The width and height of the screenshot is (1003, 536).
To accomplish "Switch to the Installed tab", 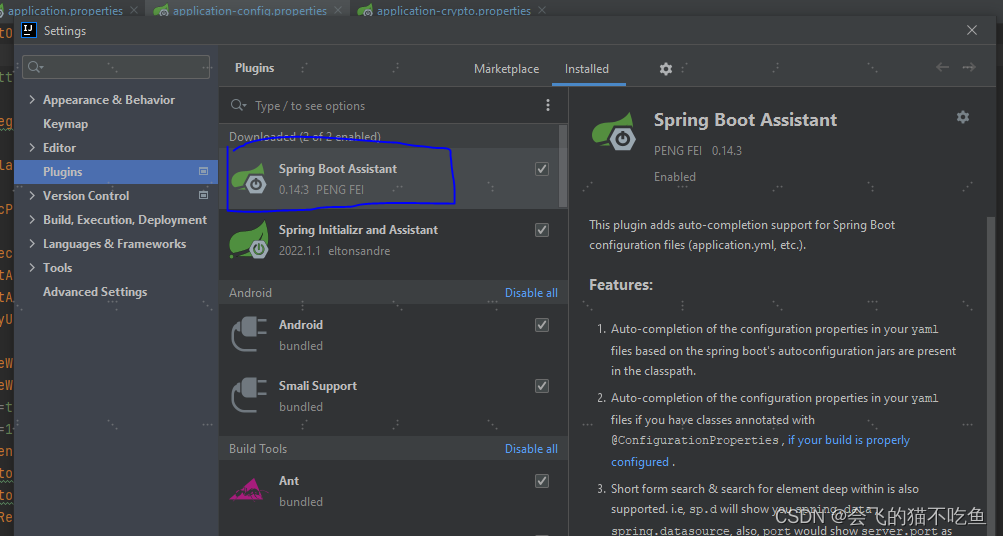I will click(x=587, y=68).
